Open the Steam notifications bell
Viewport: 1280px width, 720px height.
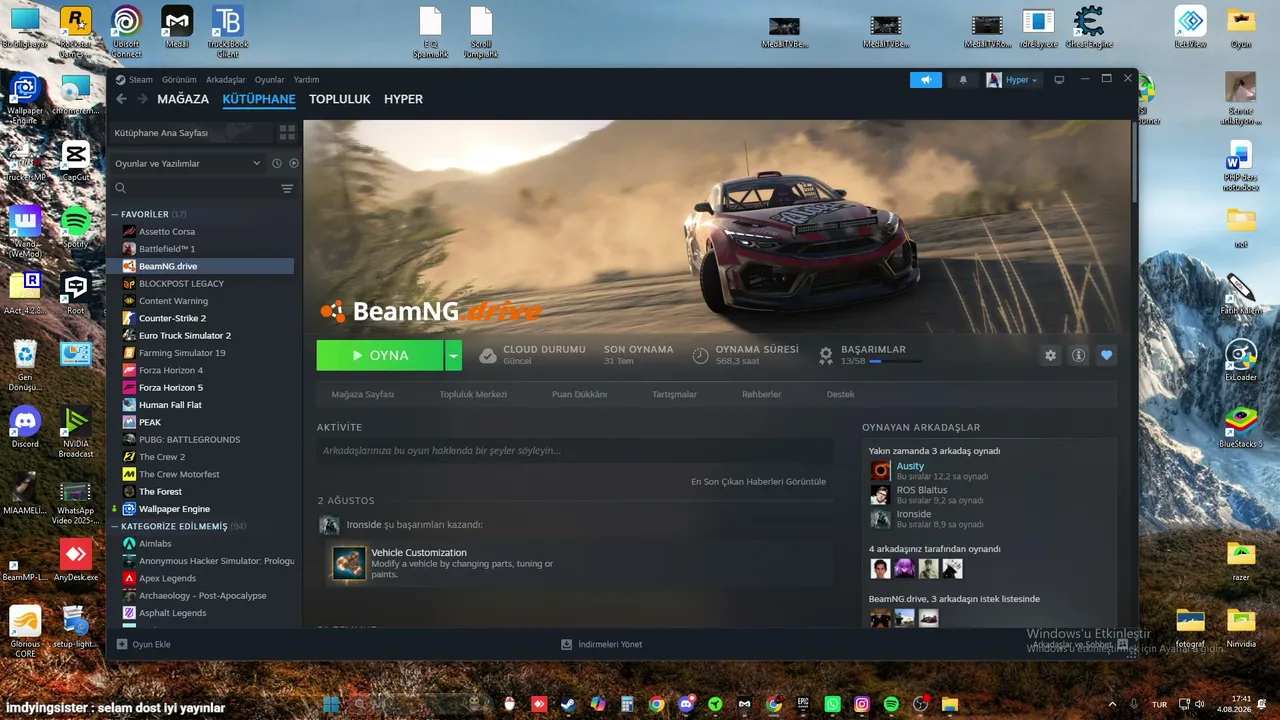pyautogui.click(x=963, y=80)
